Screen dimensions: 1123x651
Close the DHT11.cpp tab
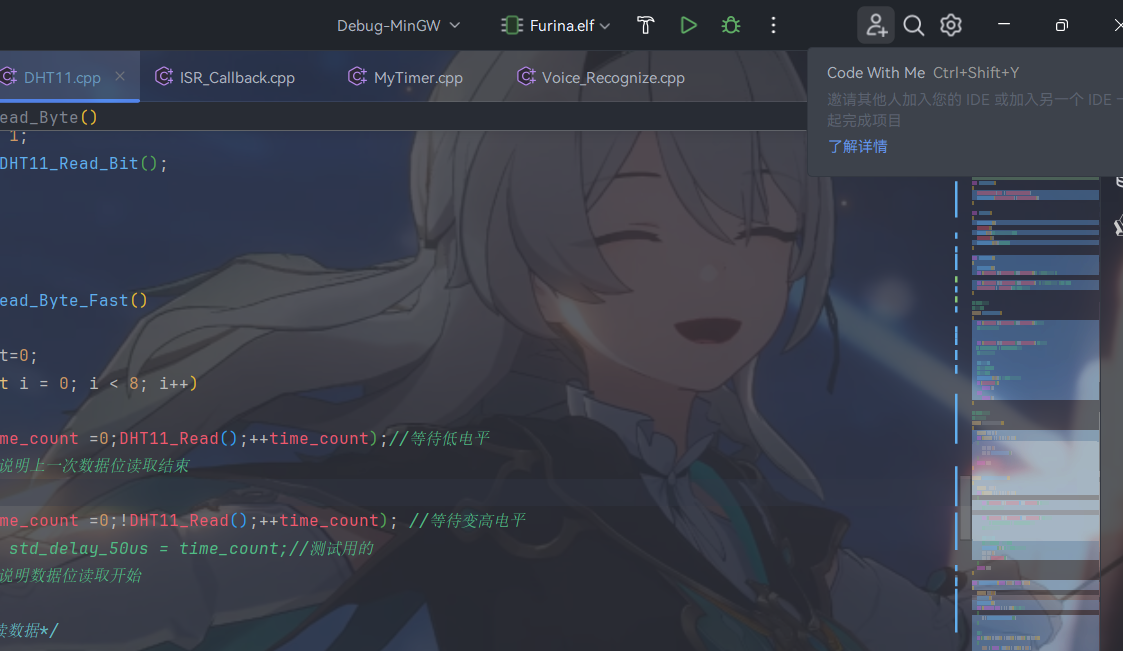pos(120,76)
